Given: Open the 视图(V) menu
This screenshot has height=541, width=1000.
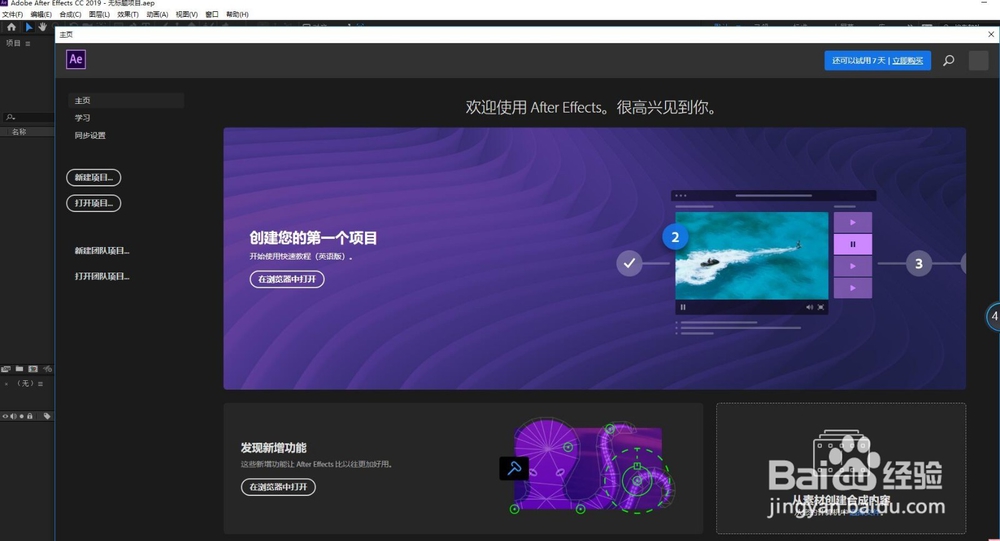Looking at the screenshot, I should click(186, 14).
